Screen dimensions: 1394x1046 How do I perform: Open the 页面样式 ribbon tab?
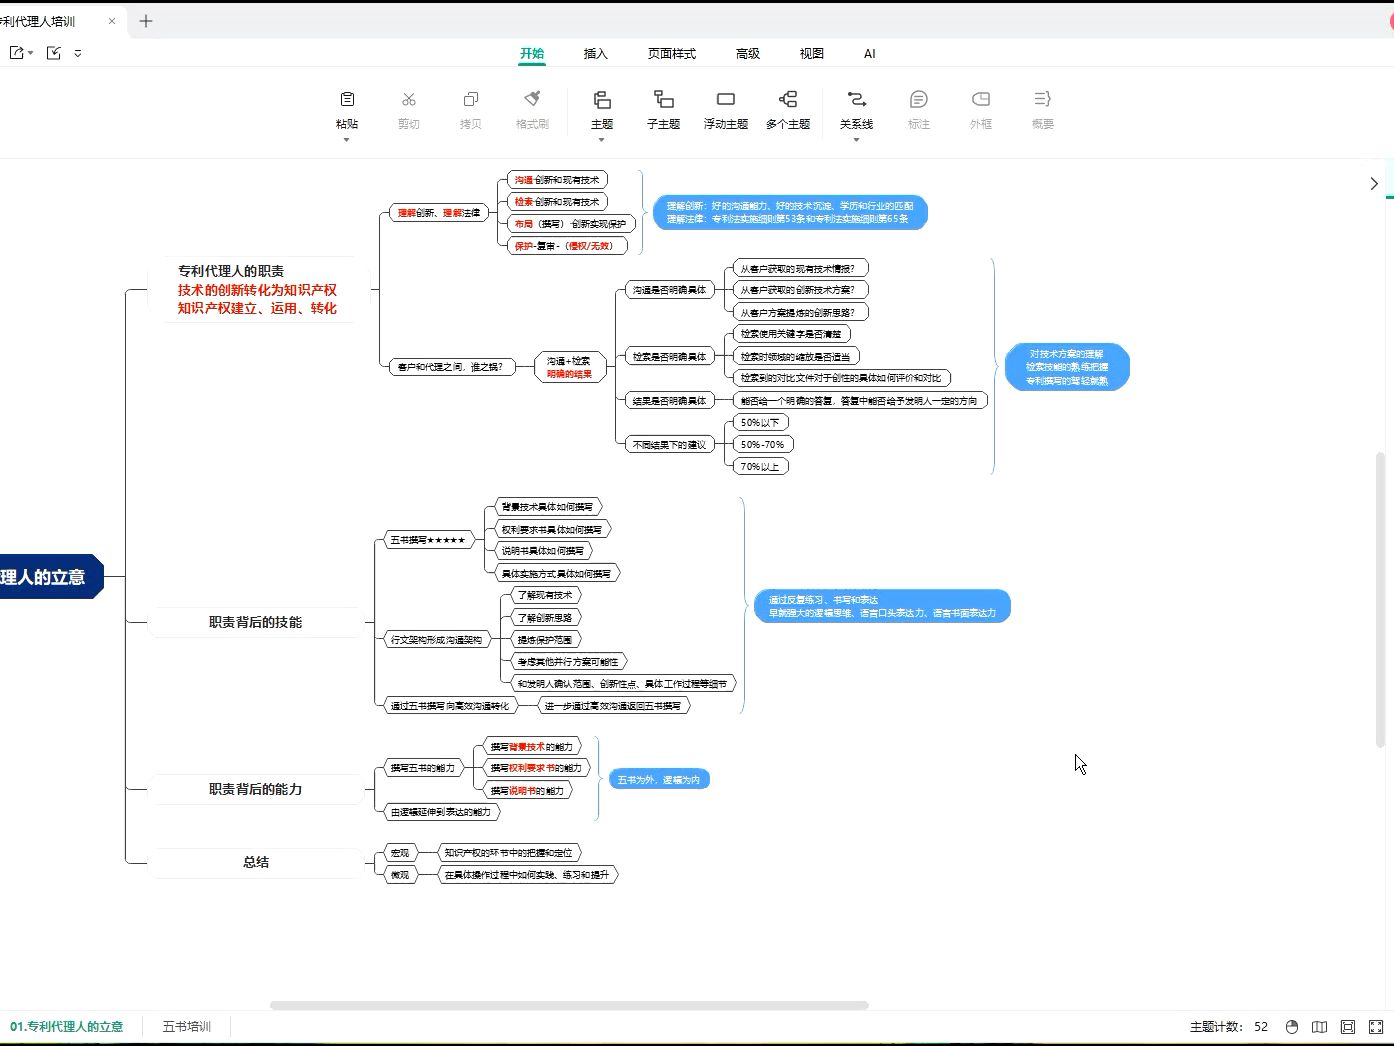672,54
